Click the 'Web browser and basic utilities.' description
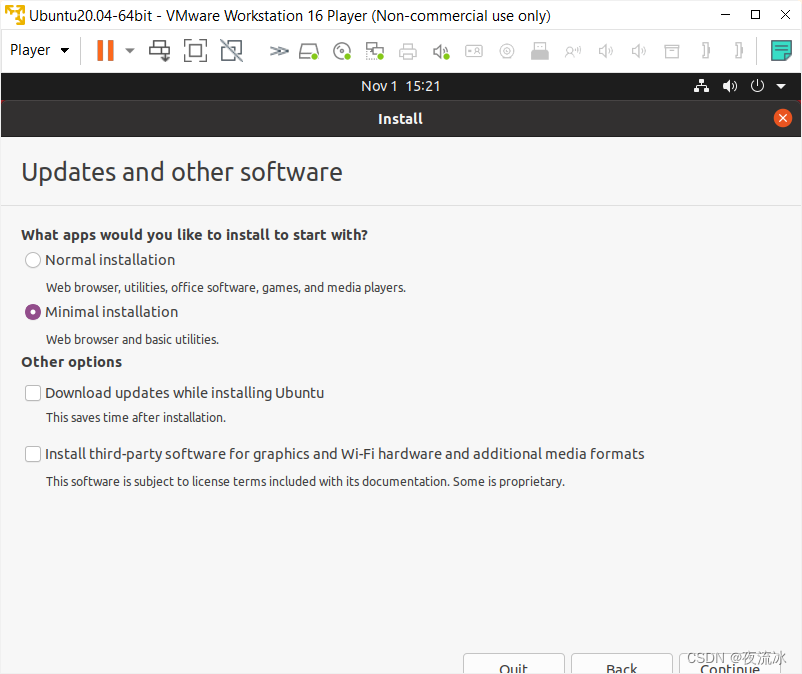 pyautogui.click(x=132, y=340)
